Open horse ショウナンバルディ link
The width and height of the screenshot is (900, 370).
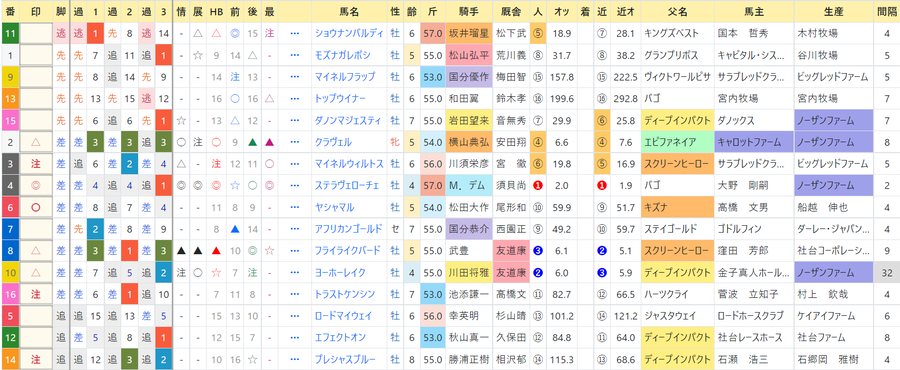pyautogui.click(x=349, y=34)
